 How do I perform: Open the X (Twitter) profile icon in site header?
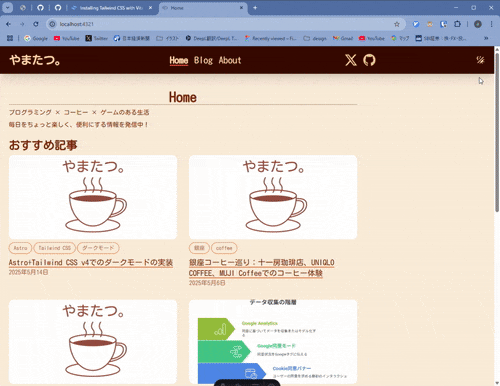tap(351, 60)
